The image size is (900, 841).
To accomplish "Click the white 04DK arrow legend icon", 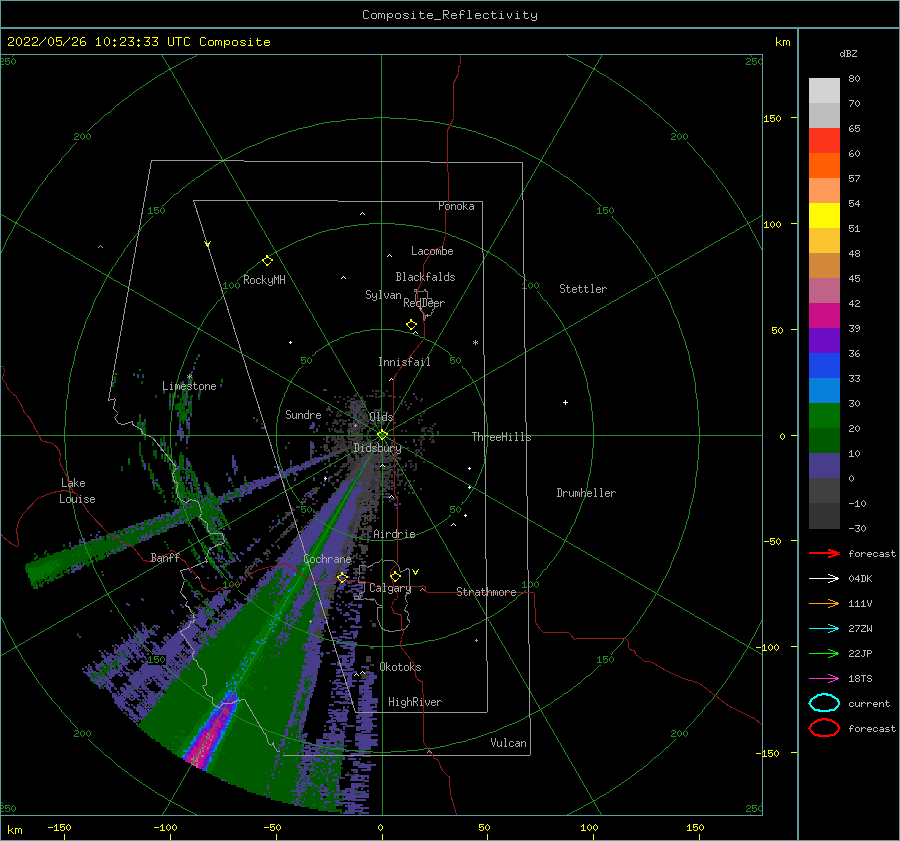I will pyautogui.click(x=824, y=579).
